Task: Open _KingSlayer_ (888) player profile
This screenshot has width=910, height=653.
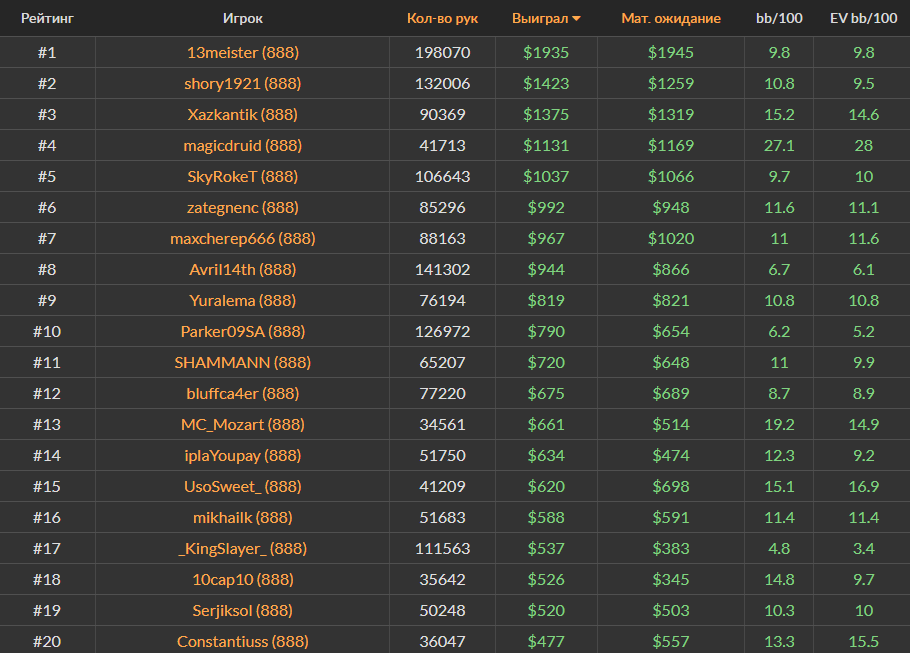Action: (x=243, y=548)
